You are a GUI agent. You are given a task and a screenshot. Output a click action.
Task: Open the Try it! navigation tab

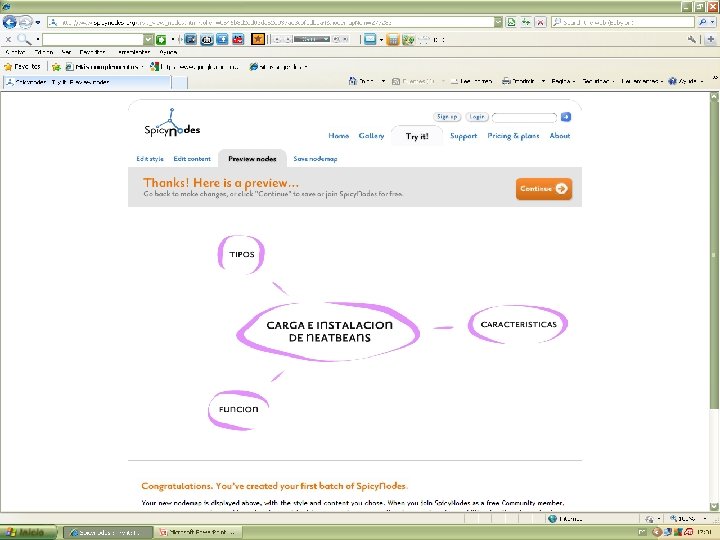[x=417, y=136]
